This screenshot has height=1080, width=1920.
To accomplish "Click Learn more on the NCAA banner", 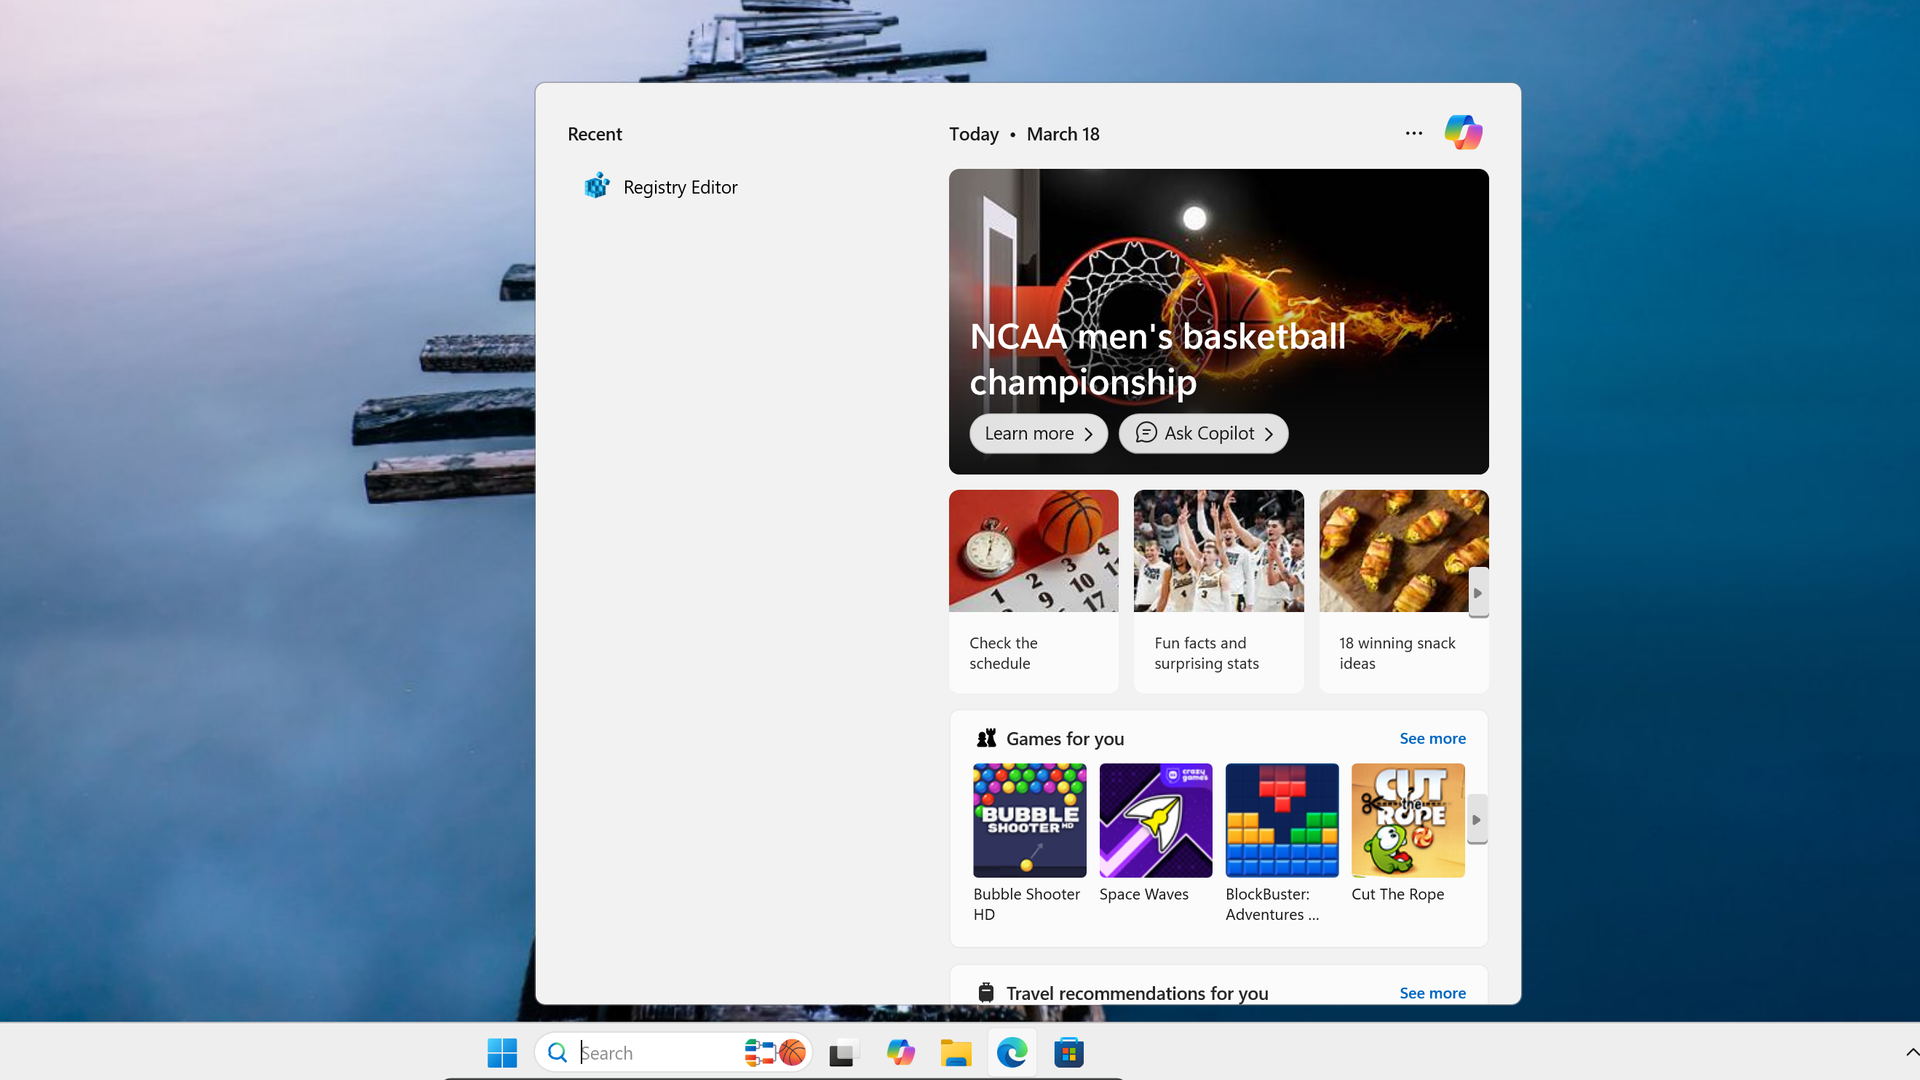I will tap(1037, 433).
